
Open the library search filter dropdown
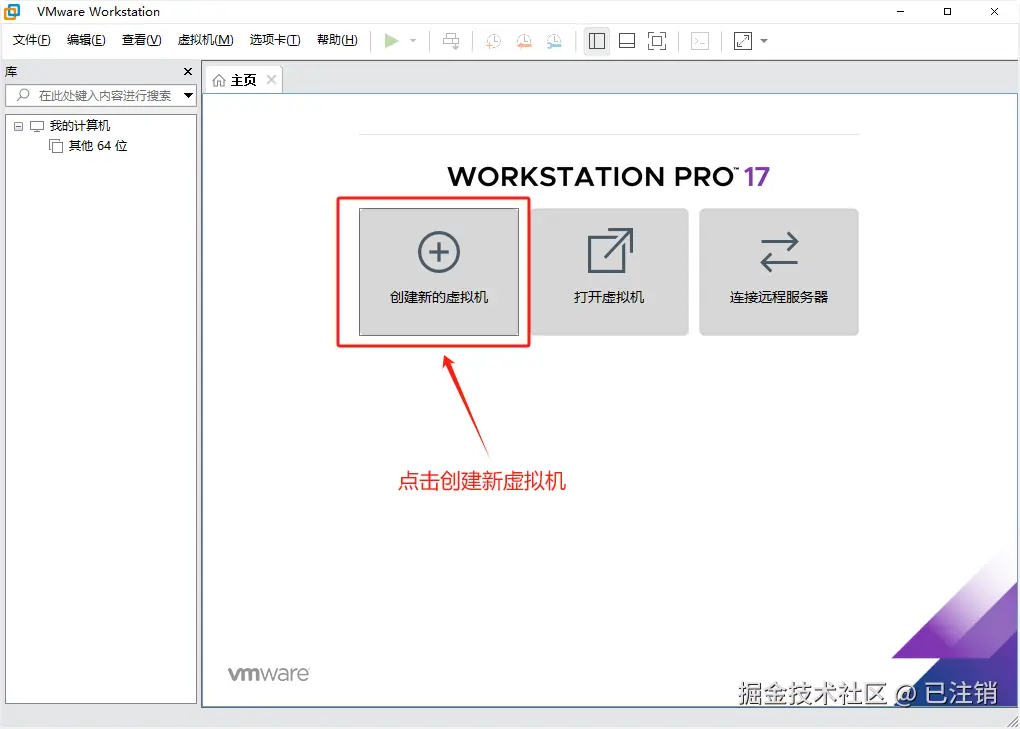(189, 96)
